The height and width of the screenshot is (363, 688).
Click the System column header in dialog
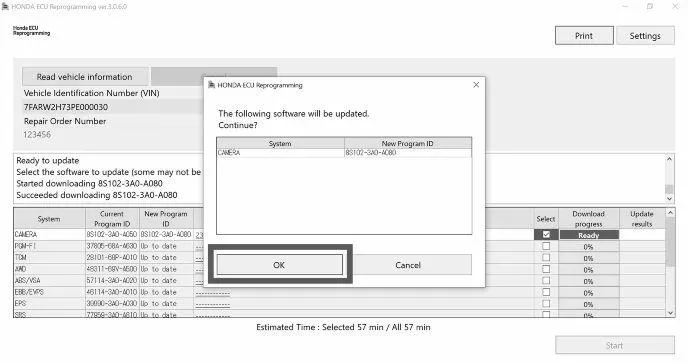pyautogui.click(x=280, y=144)
